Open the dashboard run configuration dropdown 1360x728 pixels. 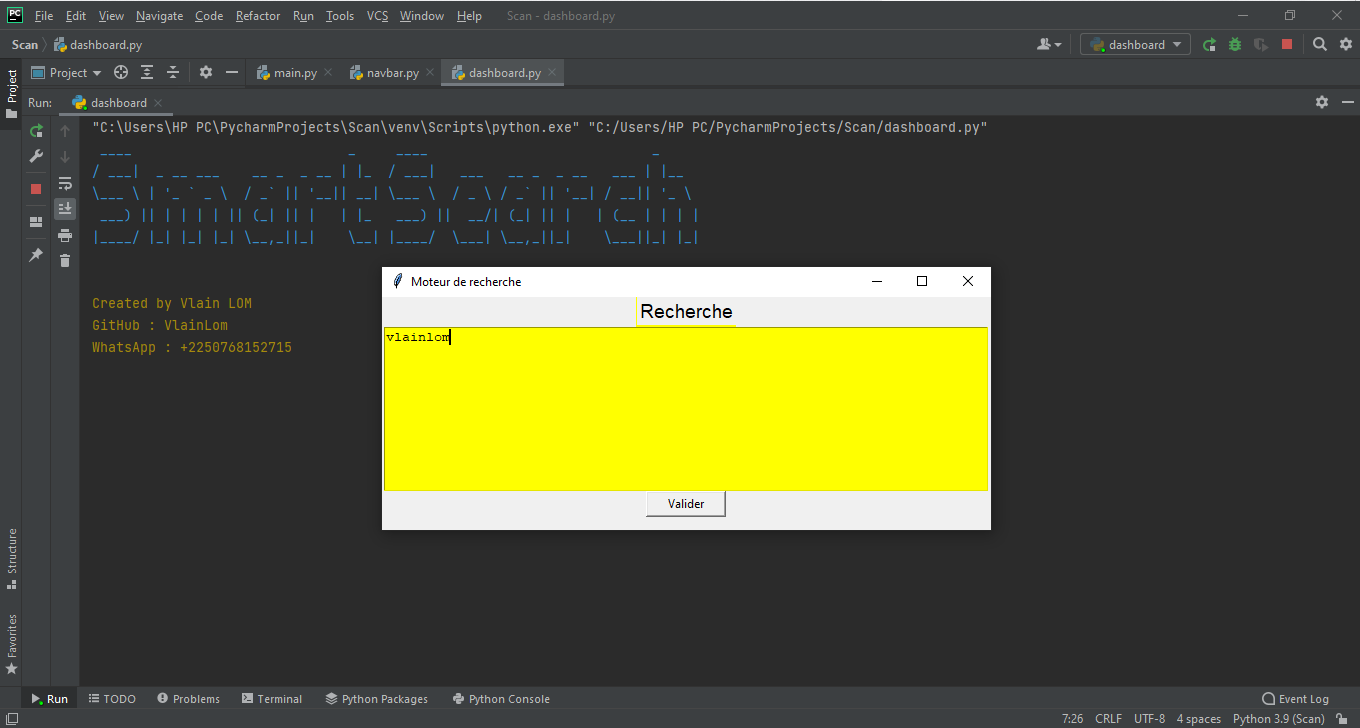[x=1133, y=44]
